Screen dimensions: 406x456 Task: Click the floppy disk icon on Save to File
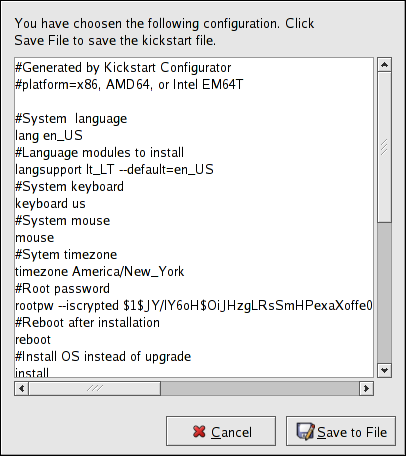[x=305, y=431]
